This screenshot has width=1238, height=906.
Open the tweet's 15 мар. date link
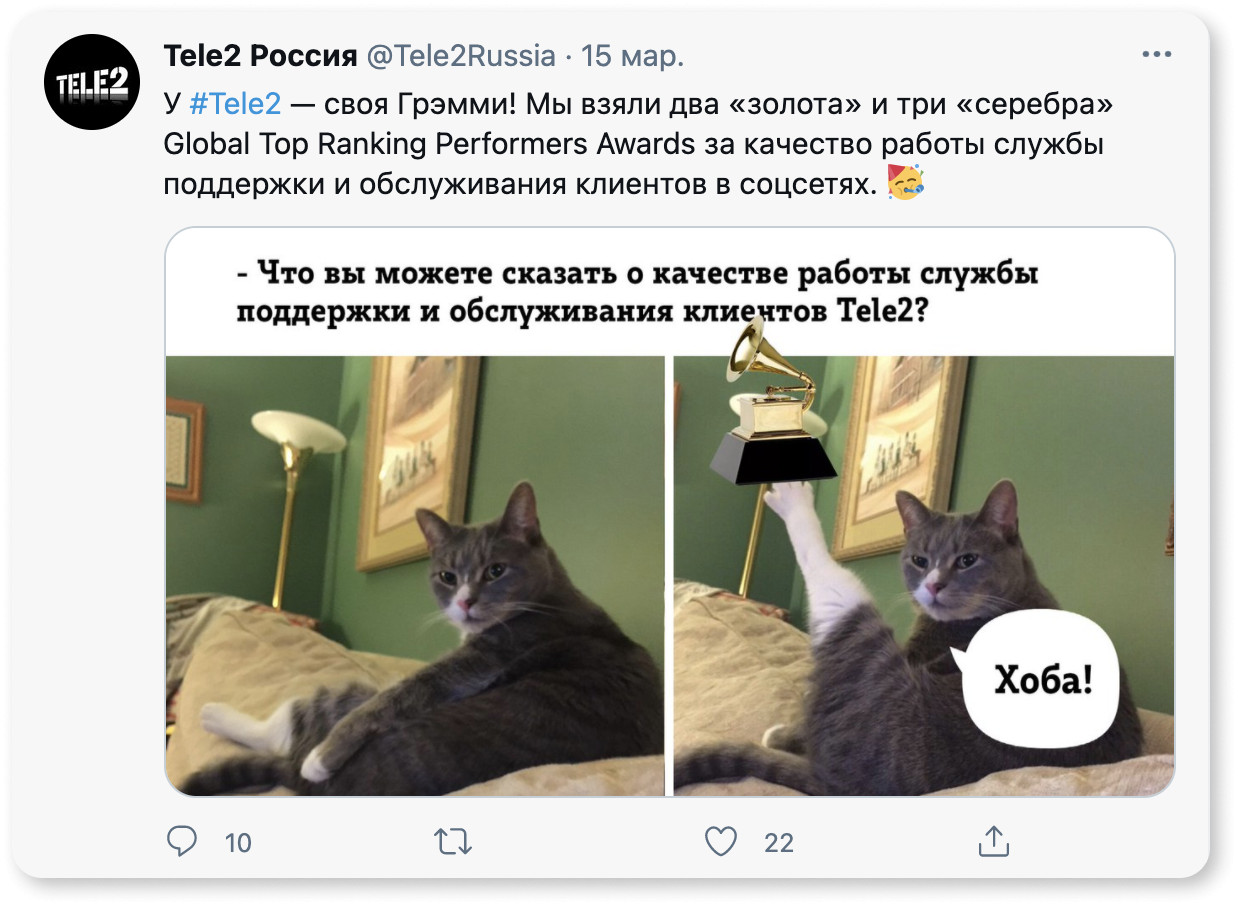[632, 56]
